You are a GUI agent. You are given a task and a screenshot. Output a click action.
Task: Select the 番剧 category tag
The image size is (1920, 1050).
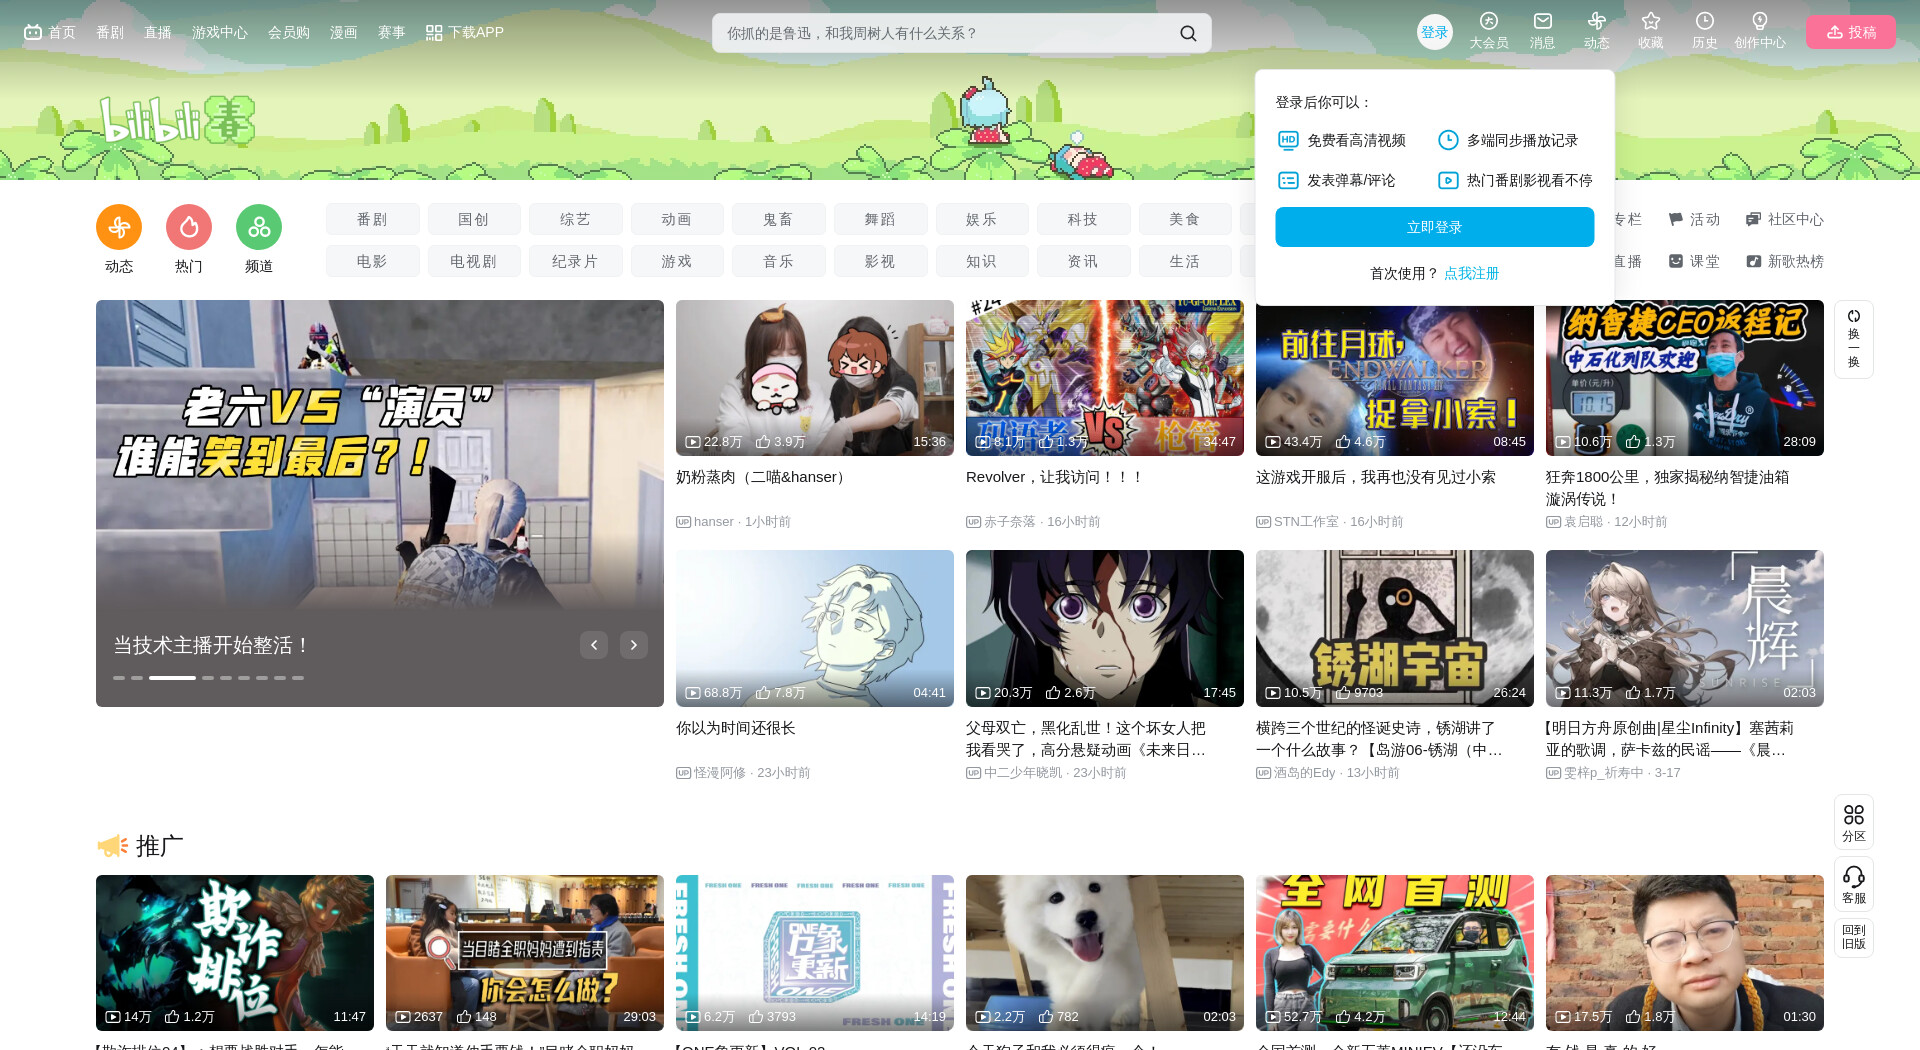[373, 219]
